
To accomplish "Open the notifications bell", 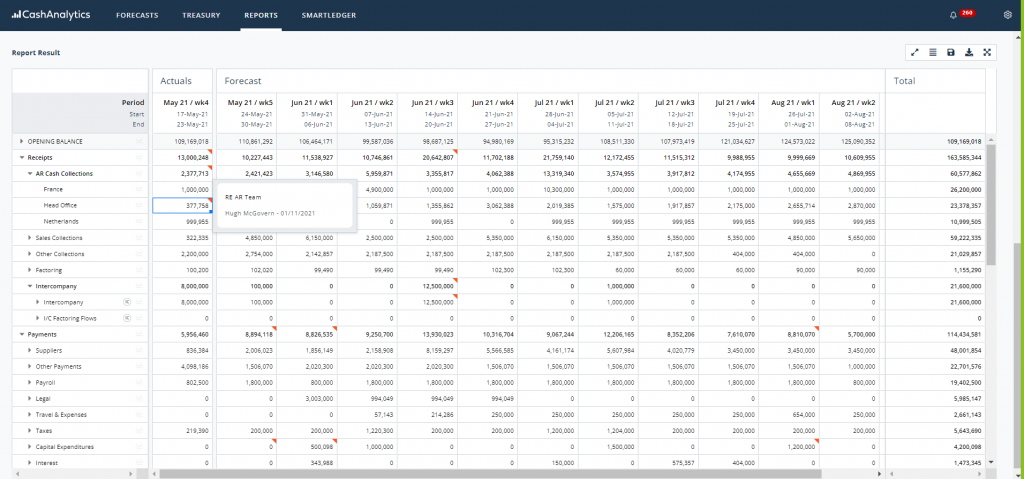I will (953, 15).
